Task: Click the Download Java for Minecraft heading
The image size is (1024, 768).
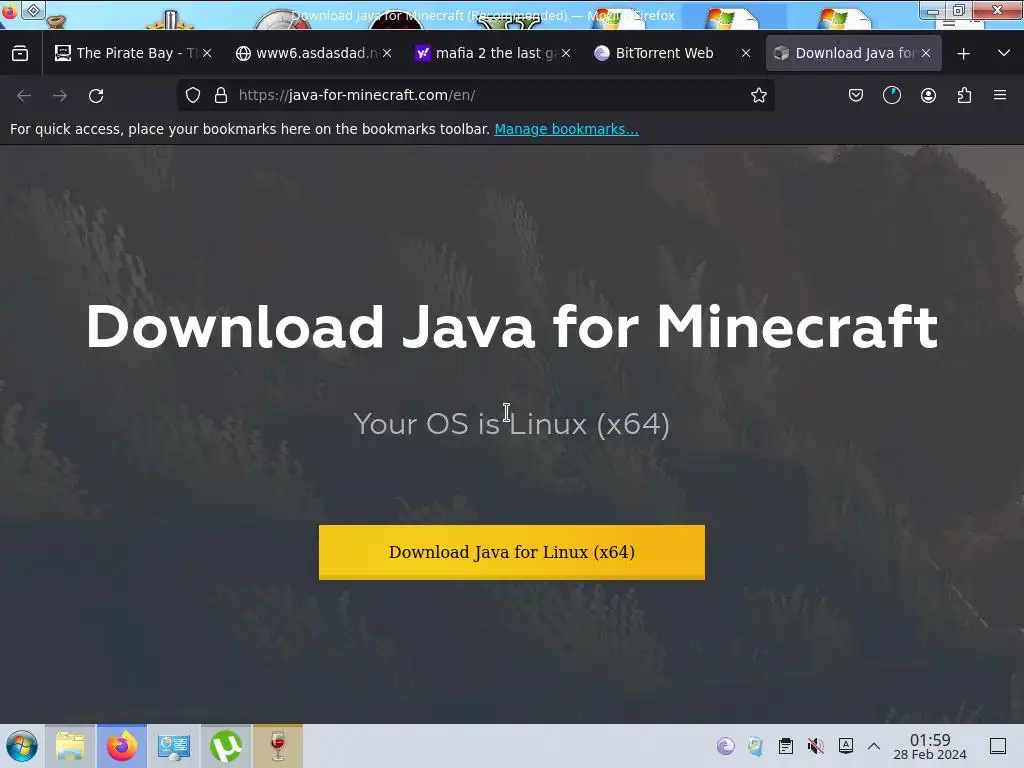Action: tap(511, 327)
